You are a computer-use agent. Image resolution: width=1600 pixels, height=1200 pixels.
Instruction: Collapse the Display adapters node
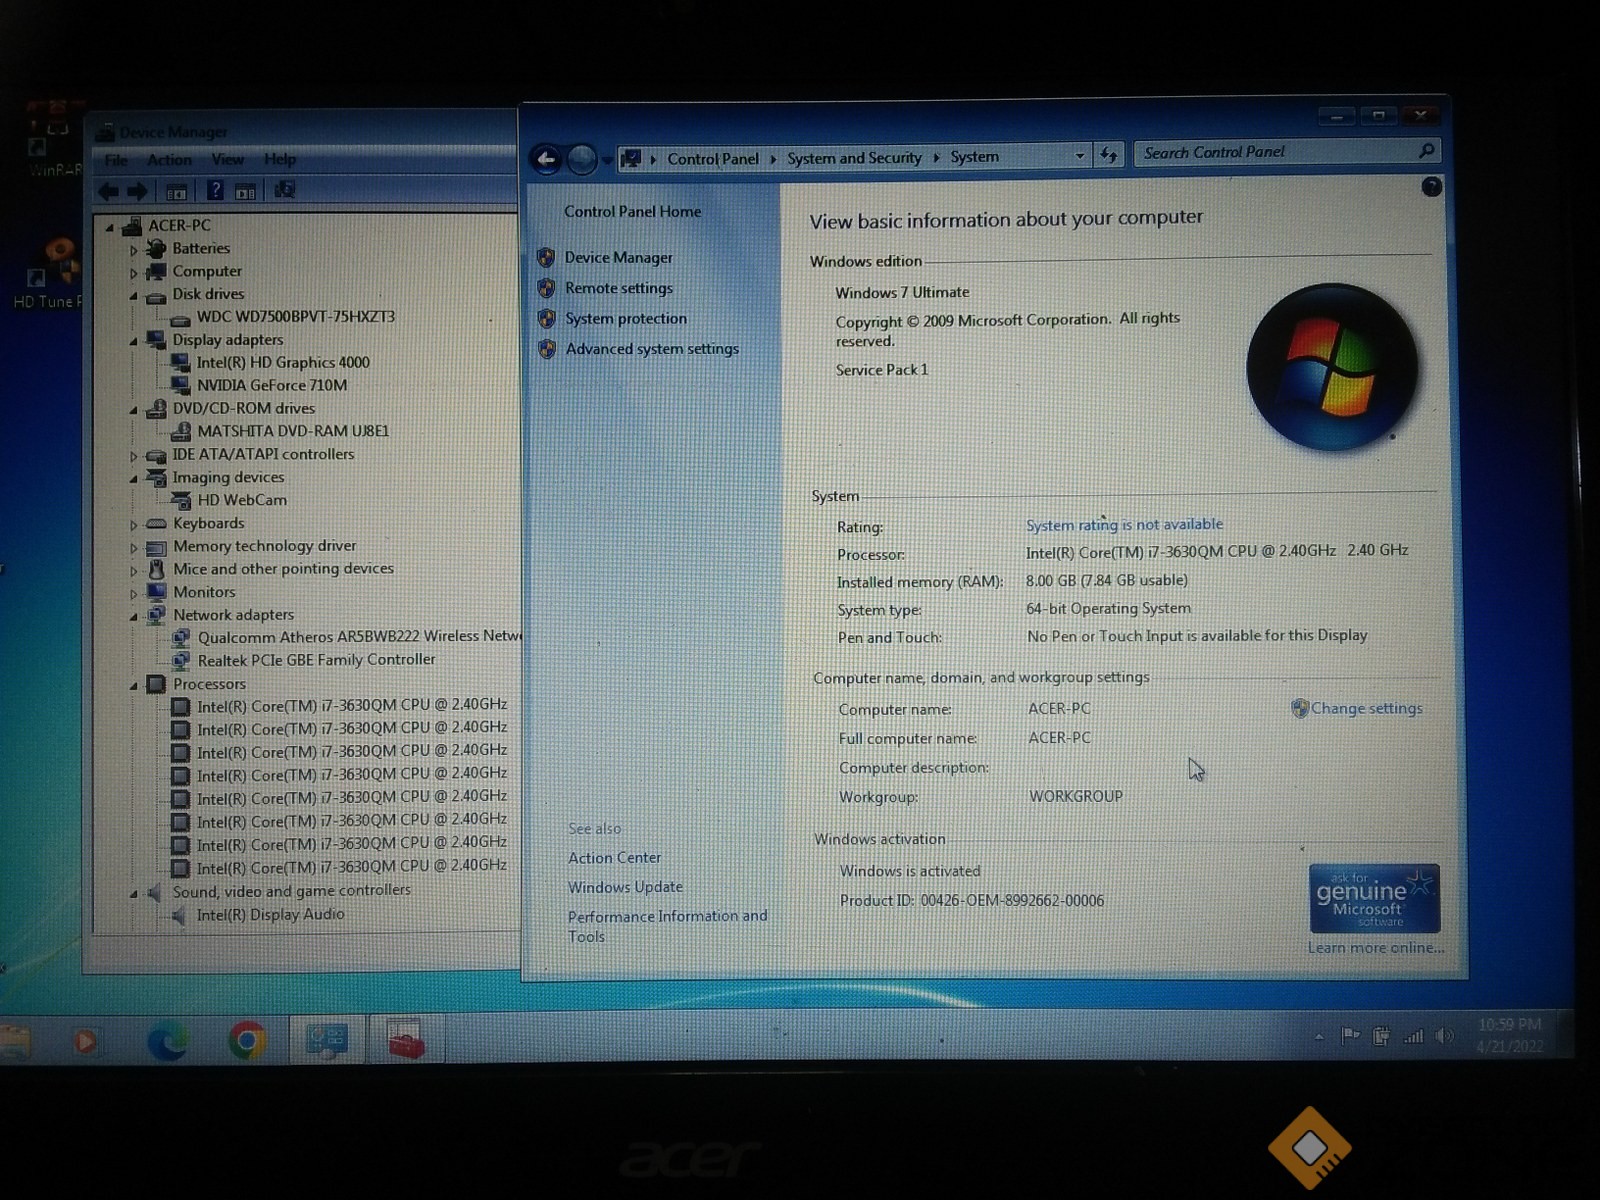pyautogui.click(x=133, y=341)
